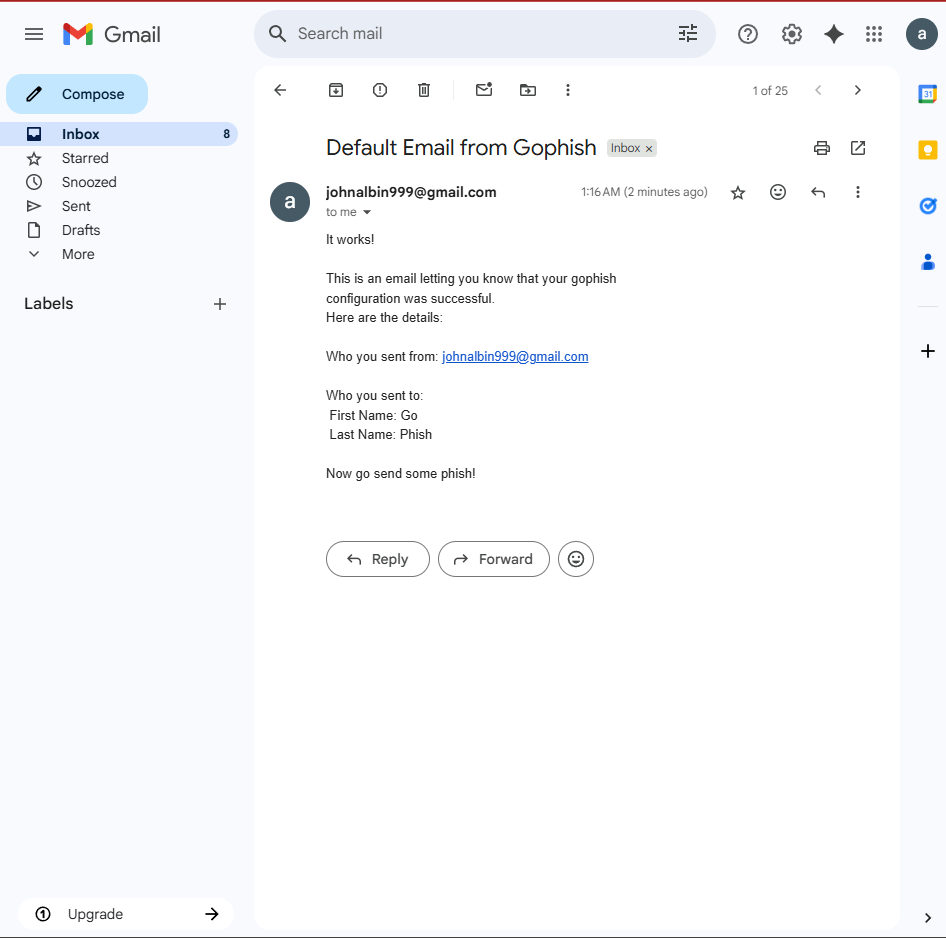Open the Support help icon
This screenshot has width=946, height=938.
pyautogui.click(x=748, y=34)
